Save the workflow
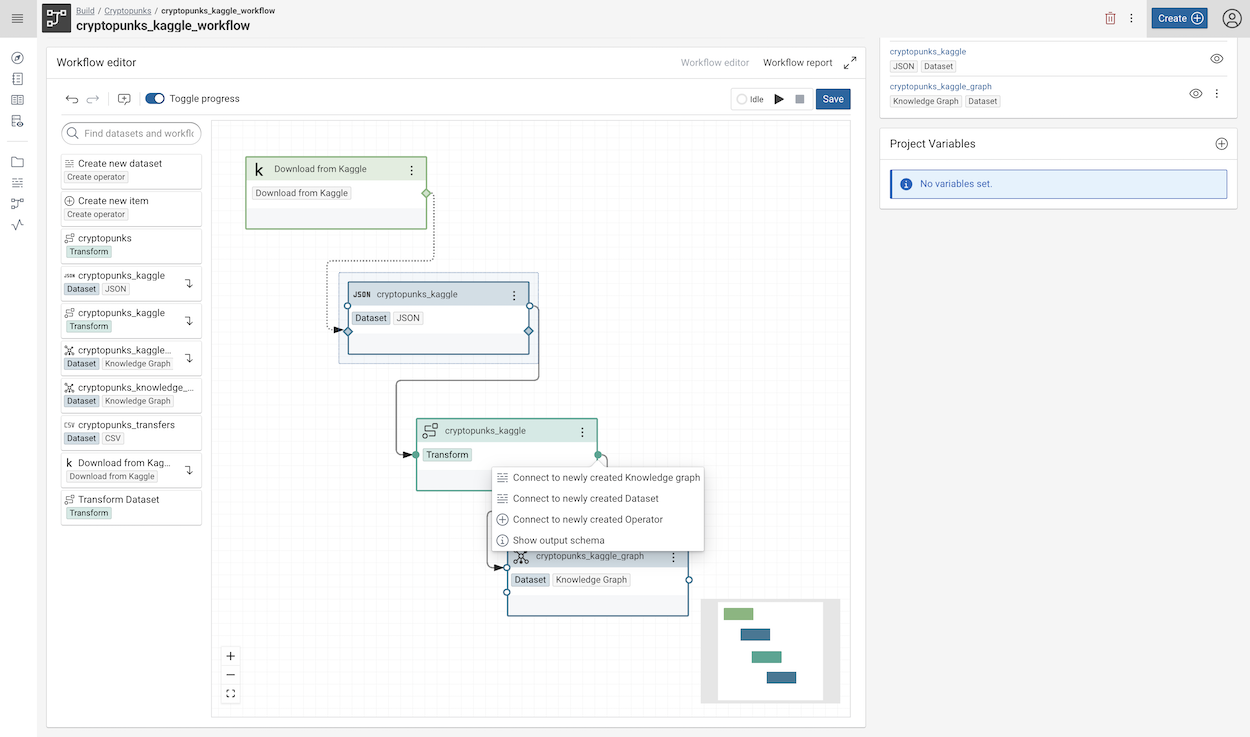Screen dimensions: 1250x737 [833, 99]
